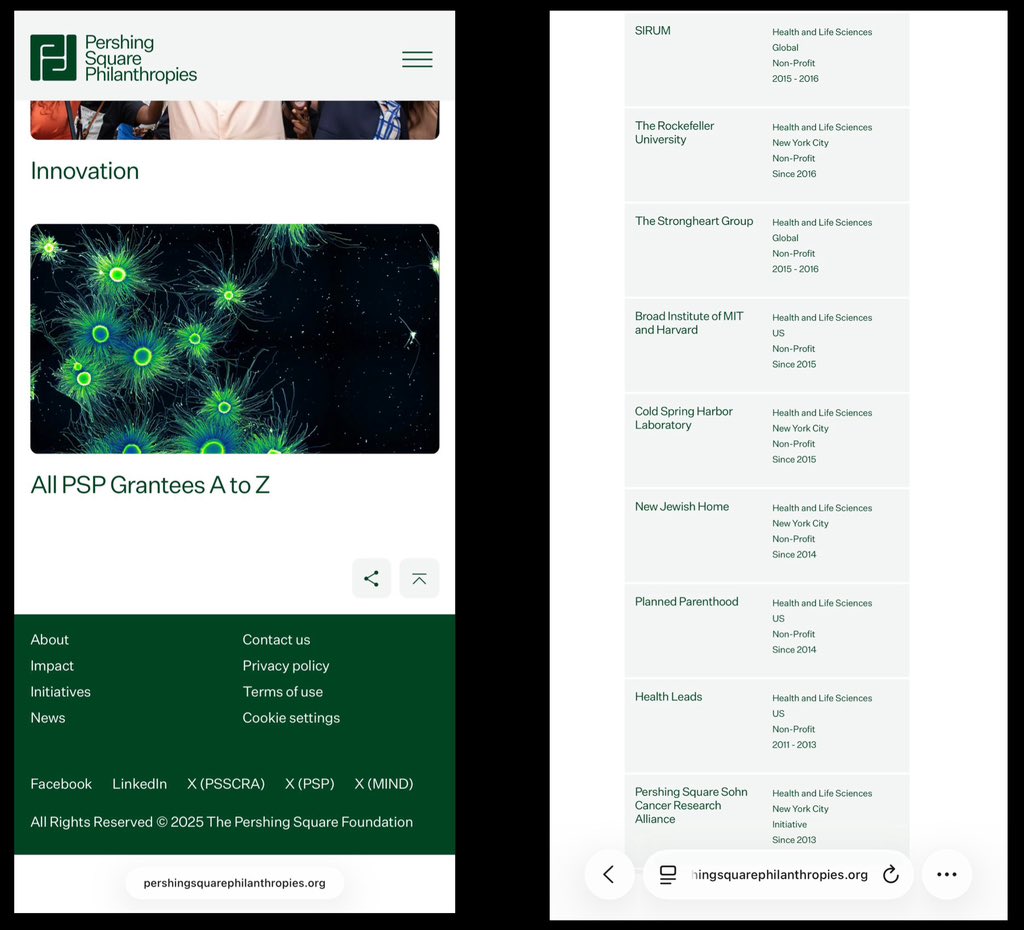This screenshot has height=930, width=1024.
Task: Select the Health Leads grantee
Action: coord(668,697)
